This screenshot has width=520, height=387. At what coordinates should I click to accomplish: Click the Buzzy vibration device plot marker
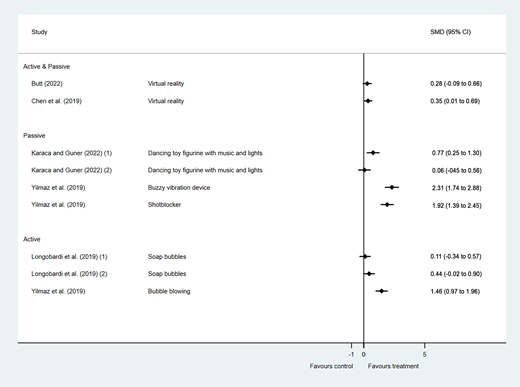[392, 187]
